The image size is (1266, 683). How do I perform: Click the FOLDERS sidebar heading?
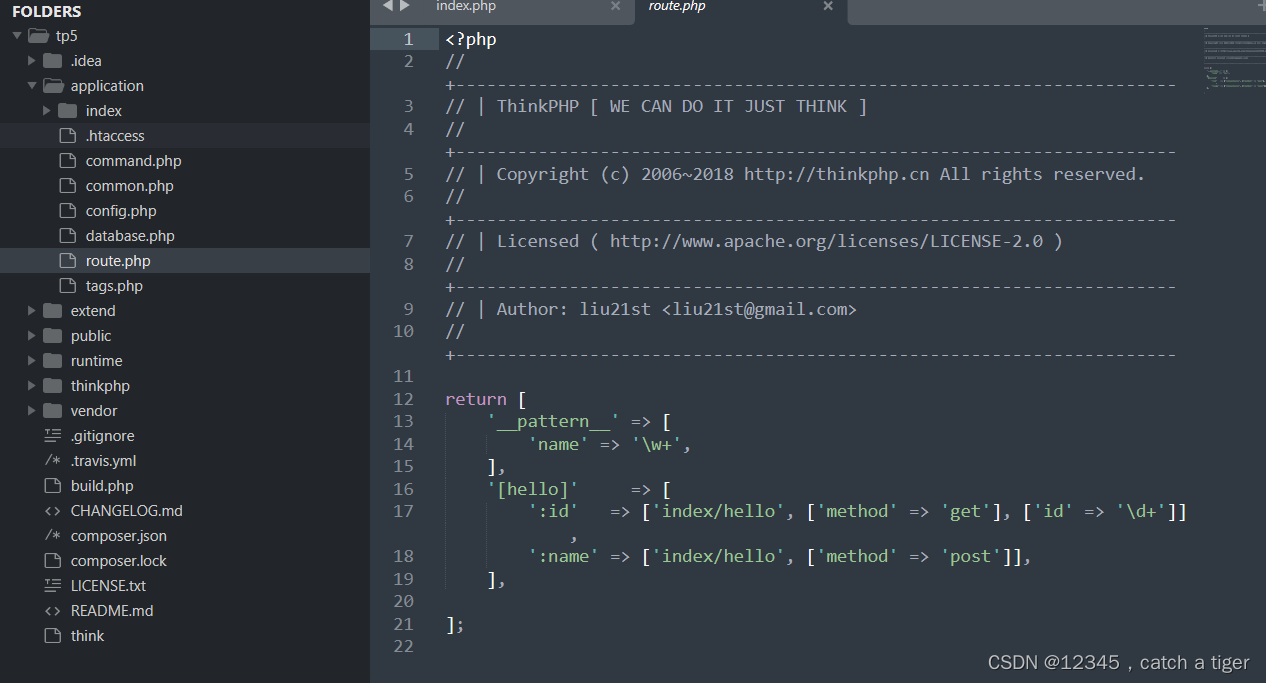pos(47,11)
